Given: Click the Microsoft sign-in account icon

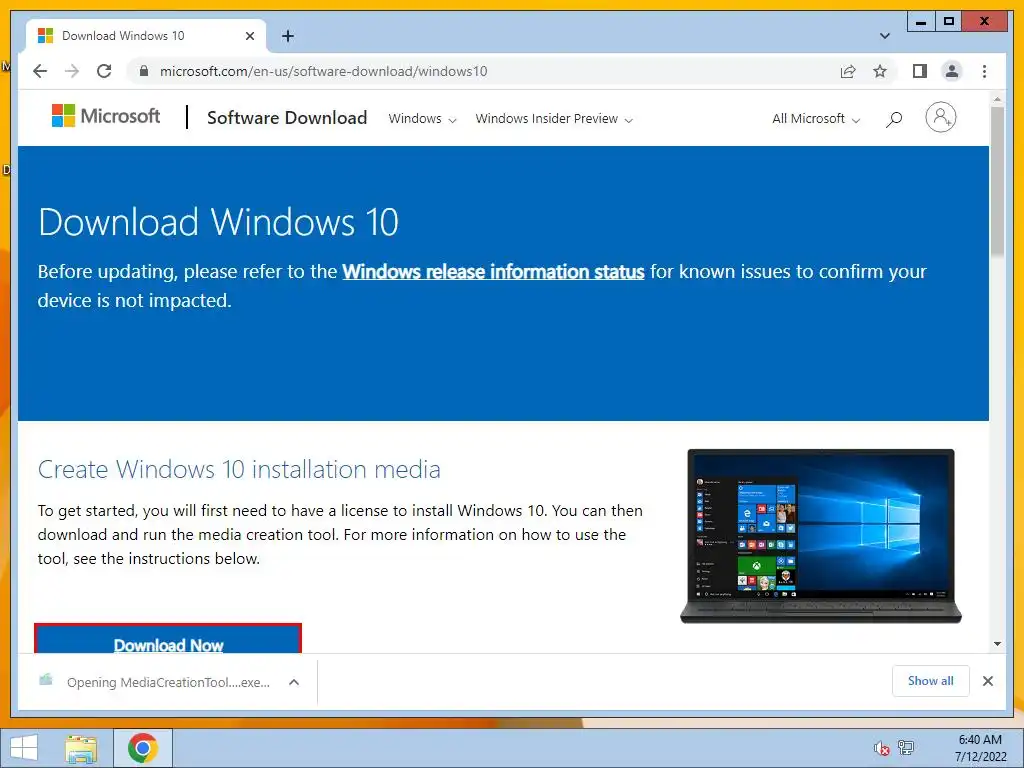Looking at the screenshot, I should pos(940,118).
